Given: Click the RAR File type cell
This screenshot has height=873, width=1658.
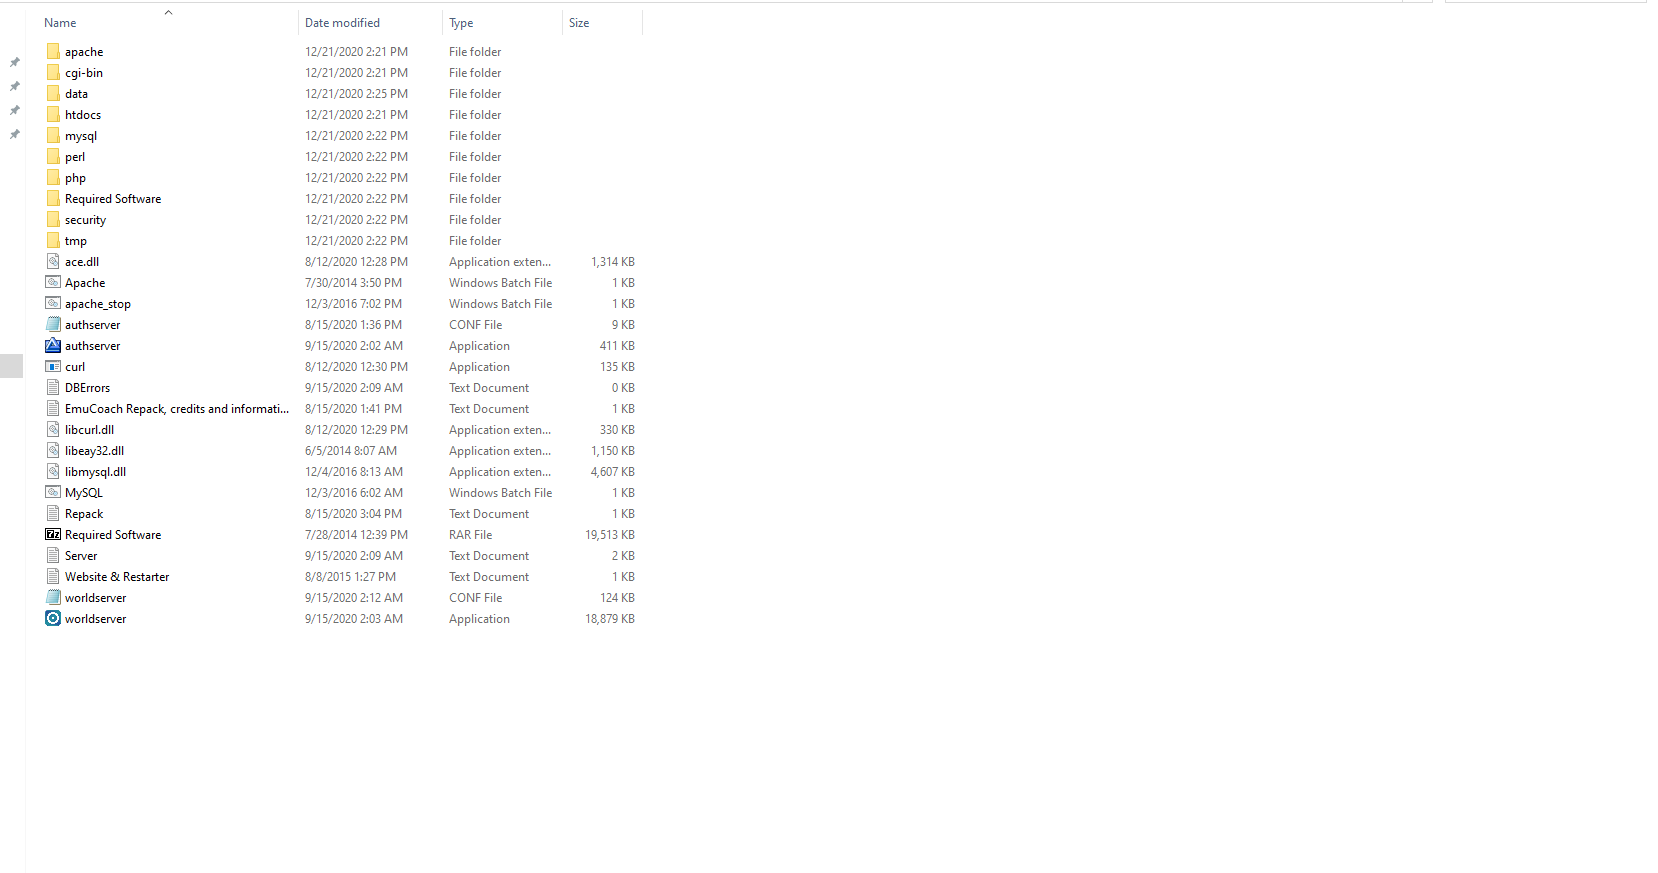Looking at the screenshot, I should 471,534.
